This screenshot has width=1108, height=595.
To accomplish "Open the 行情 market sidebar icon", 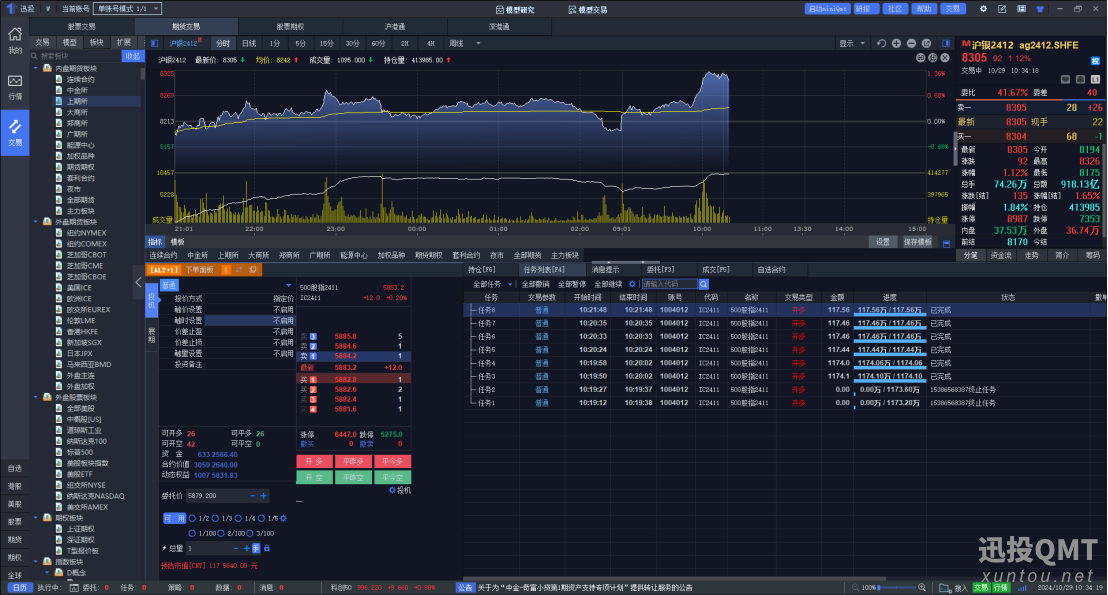I will (x=15, y=87).
